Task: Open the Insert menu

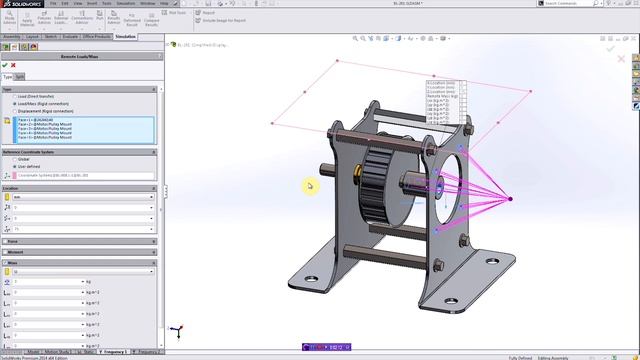Action: (92, 3)
